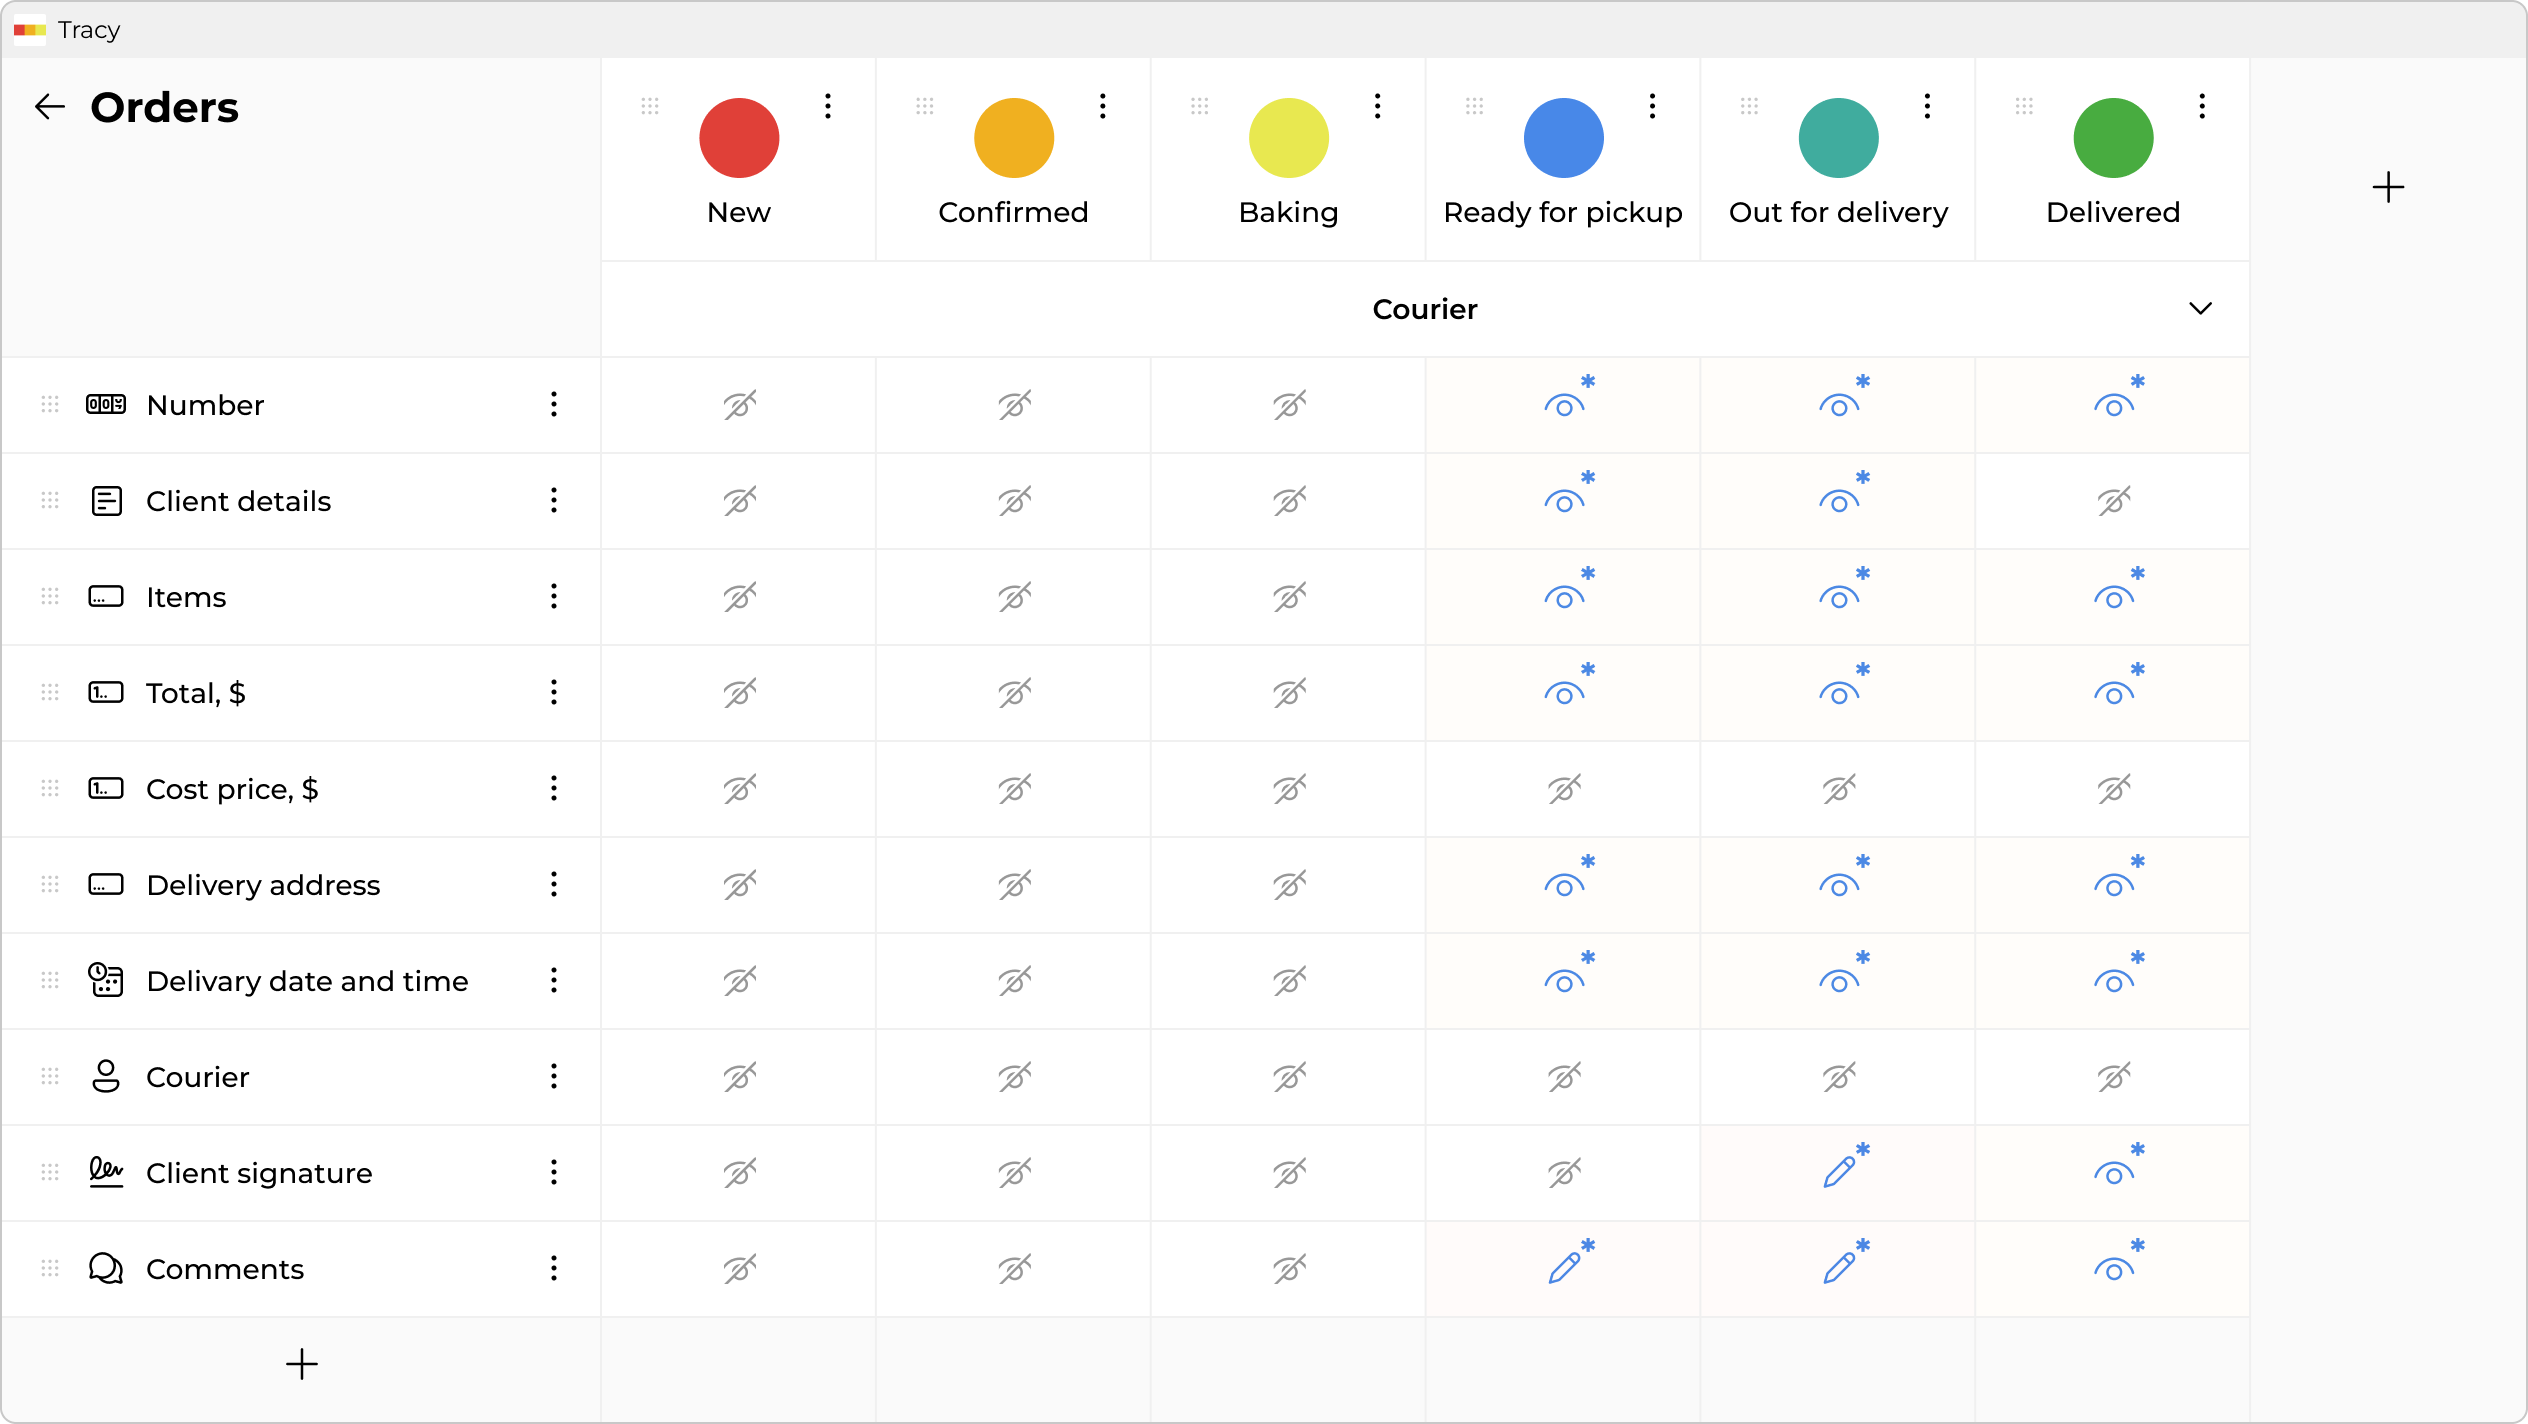Click the Number field type icon
Image resolution: width=2528 pixels, height=1424 pixels.
tap(106, 404)
